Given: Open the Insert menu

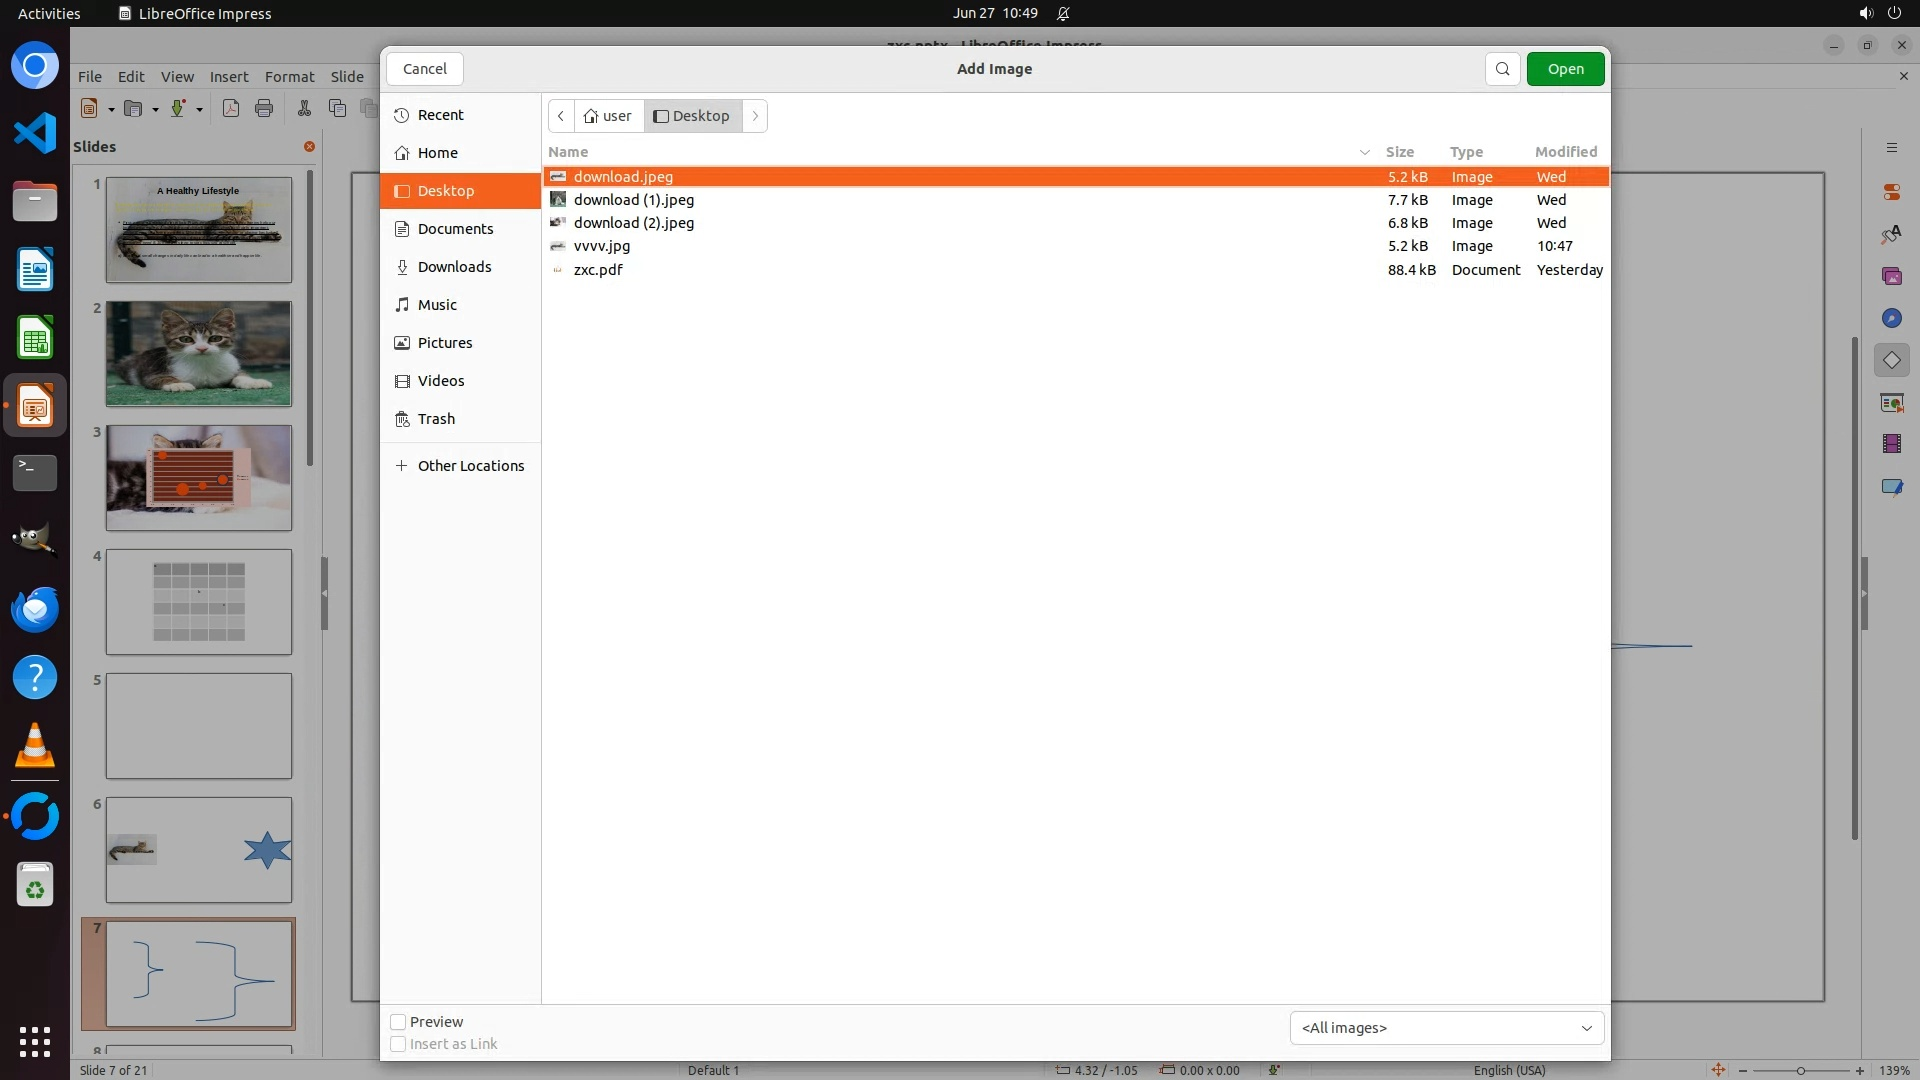Looking at the screenshot, I should pyautogui.click(x=228, y=77).
